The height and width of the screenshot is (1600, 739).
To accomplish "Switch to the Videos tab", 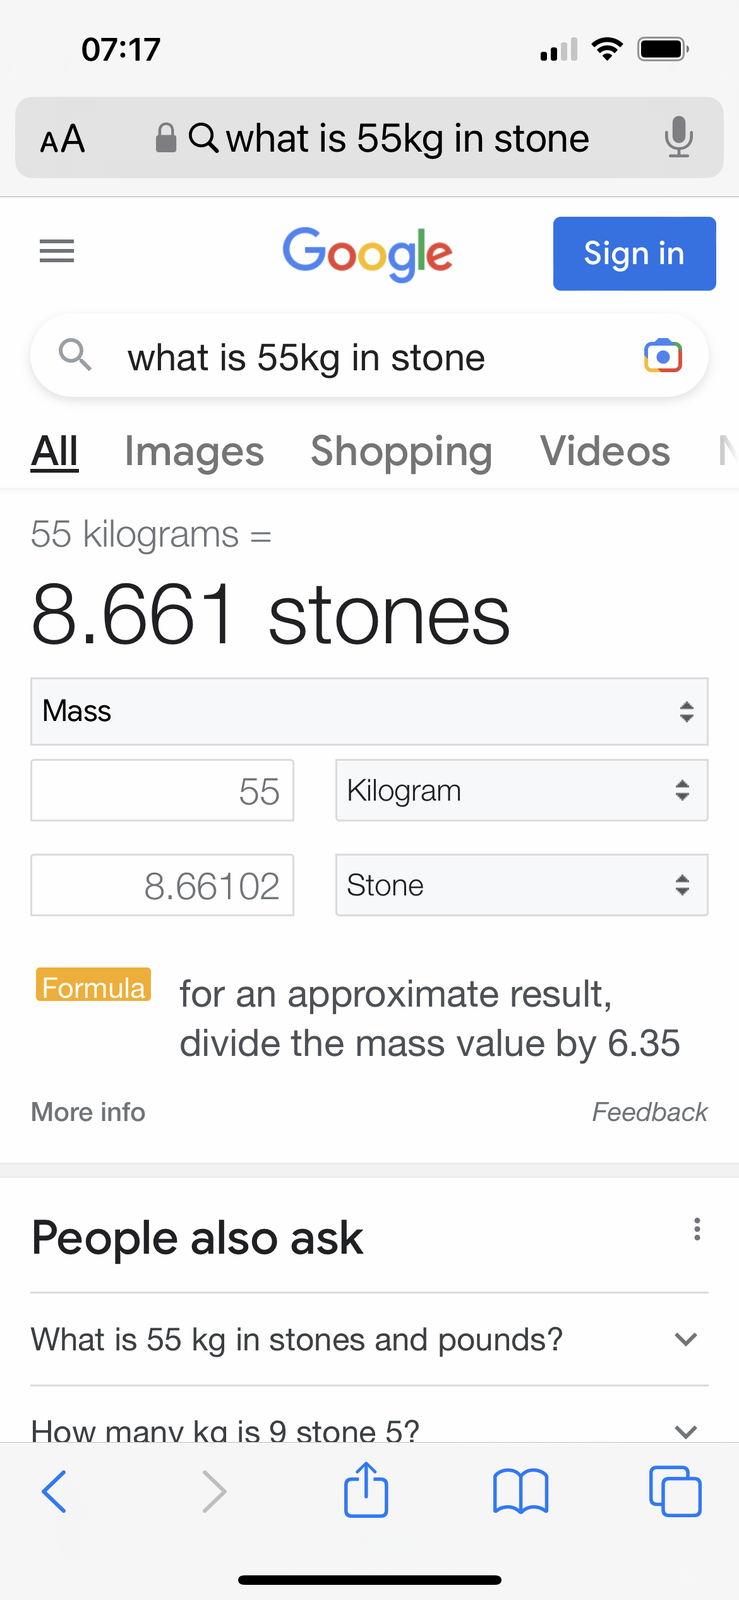I will pyautogui.click(x=605, y=452).
